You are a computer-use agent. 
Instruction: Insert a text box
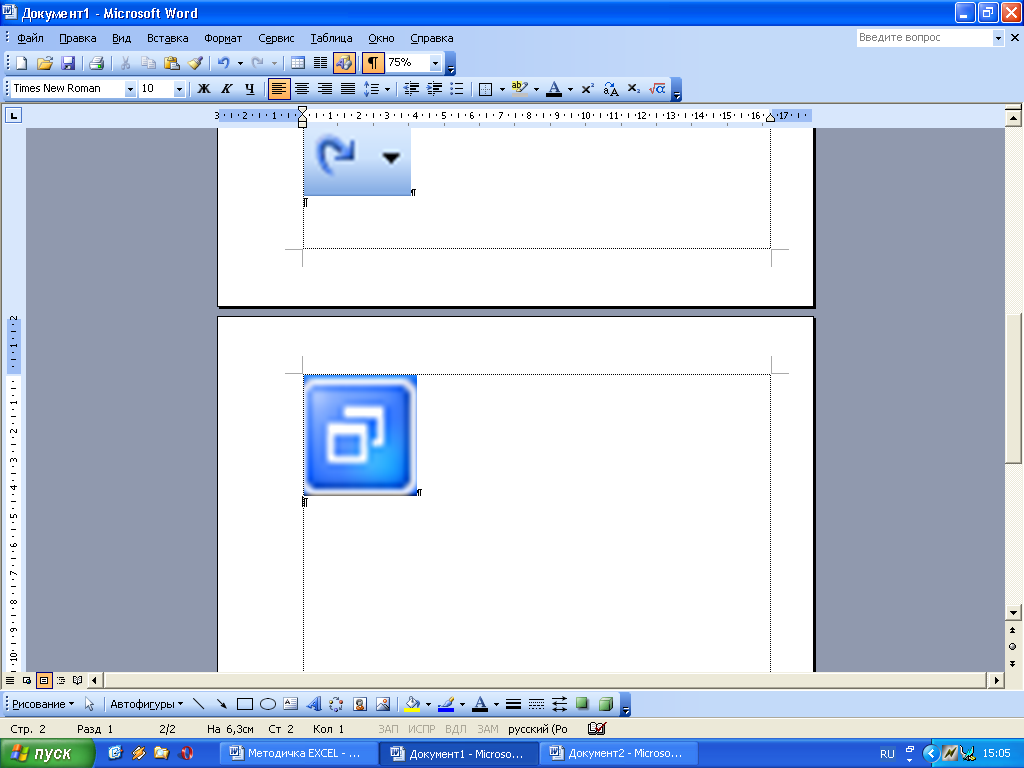tap(291, 704)
